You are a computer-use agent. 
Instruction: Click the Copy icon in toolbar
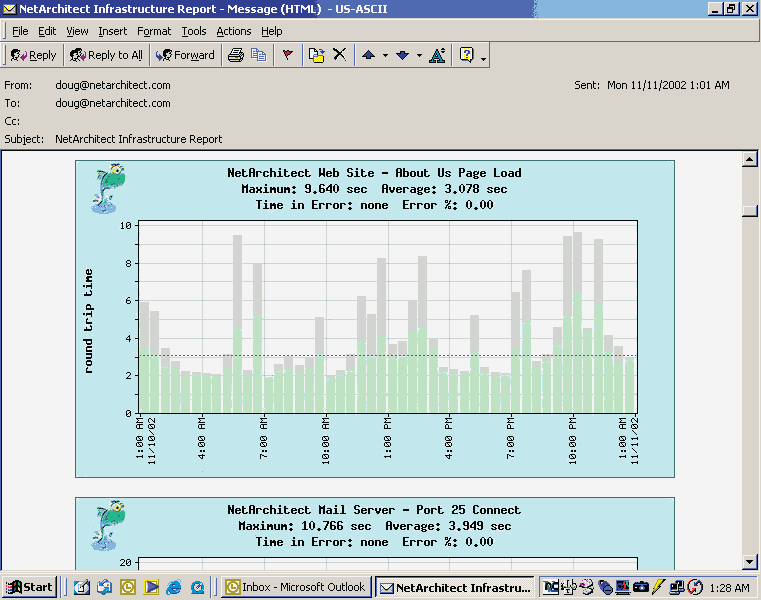pos(258,55)
